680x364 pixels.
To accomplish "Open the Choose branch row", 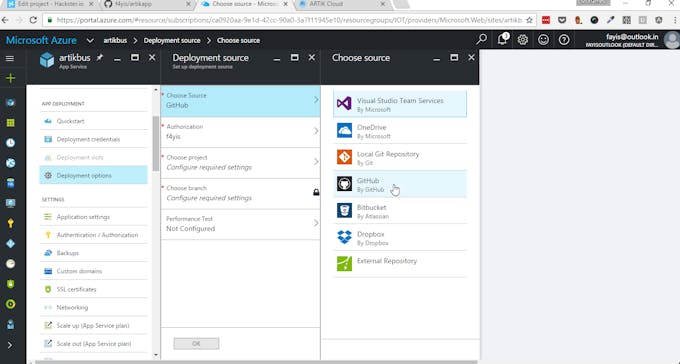I will 240,193.
